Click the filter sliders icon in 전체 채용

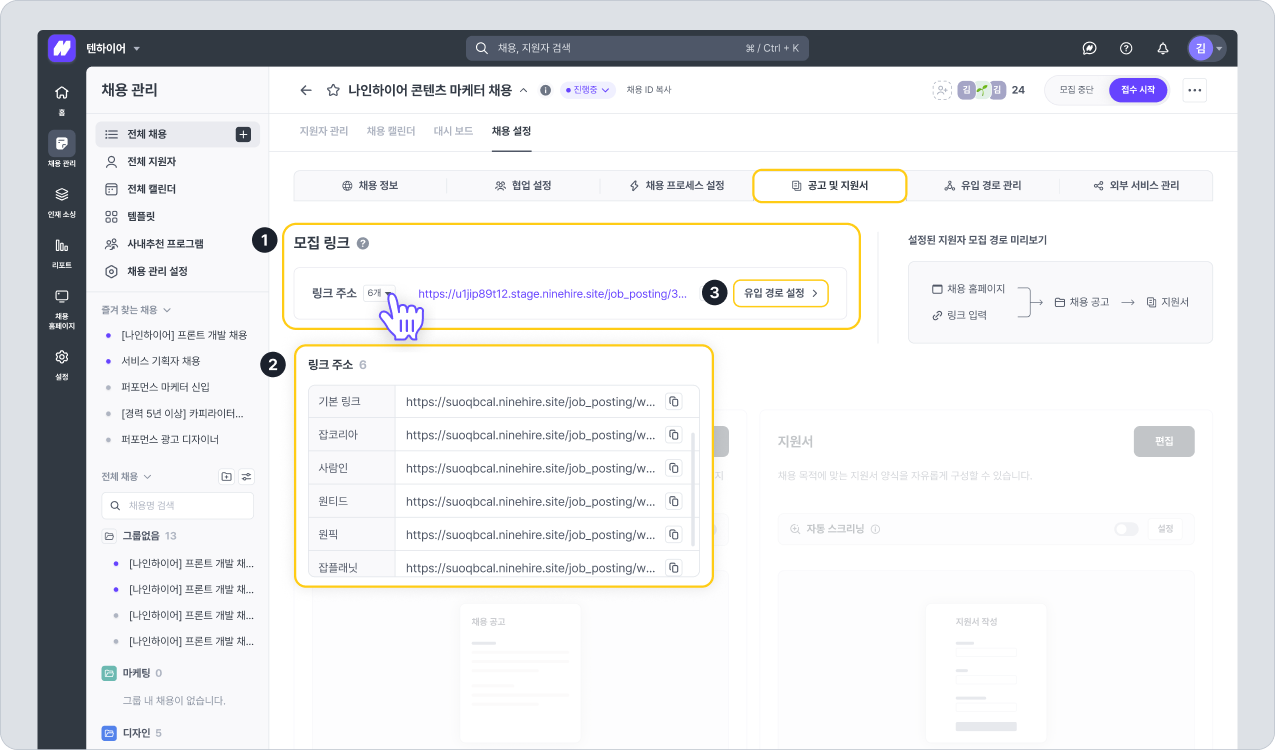247,477
